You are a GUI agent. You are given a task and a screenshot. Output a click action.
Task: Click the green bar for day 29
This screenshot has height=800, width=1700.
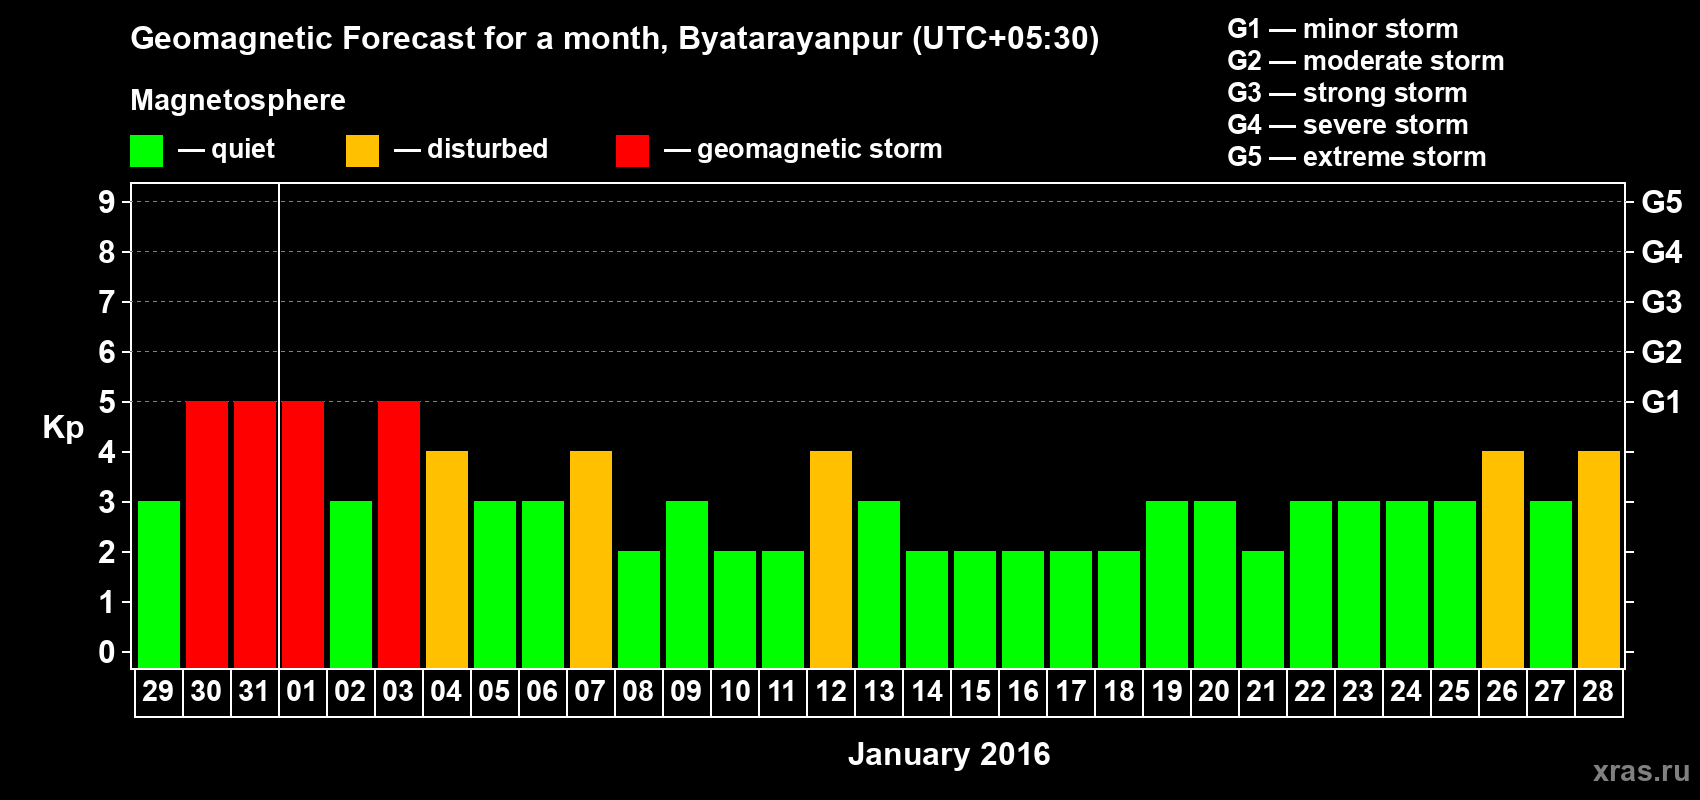pos(159,584)
